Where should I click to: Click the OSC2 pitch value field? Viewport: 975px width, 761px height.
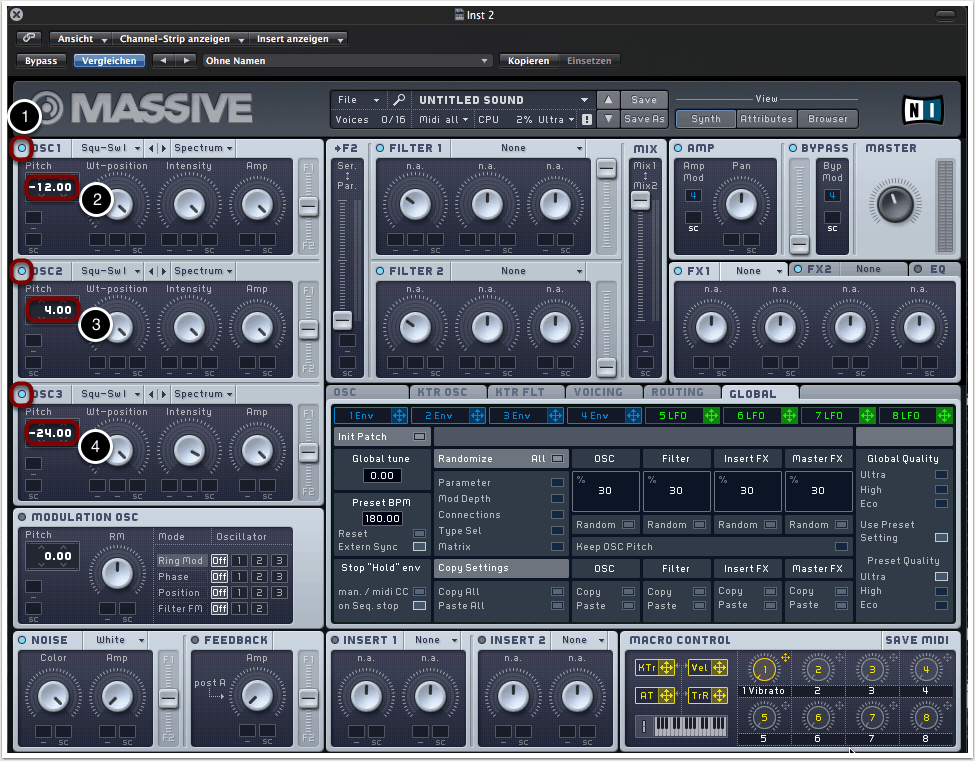[x=51, y=310]
